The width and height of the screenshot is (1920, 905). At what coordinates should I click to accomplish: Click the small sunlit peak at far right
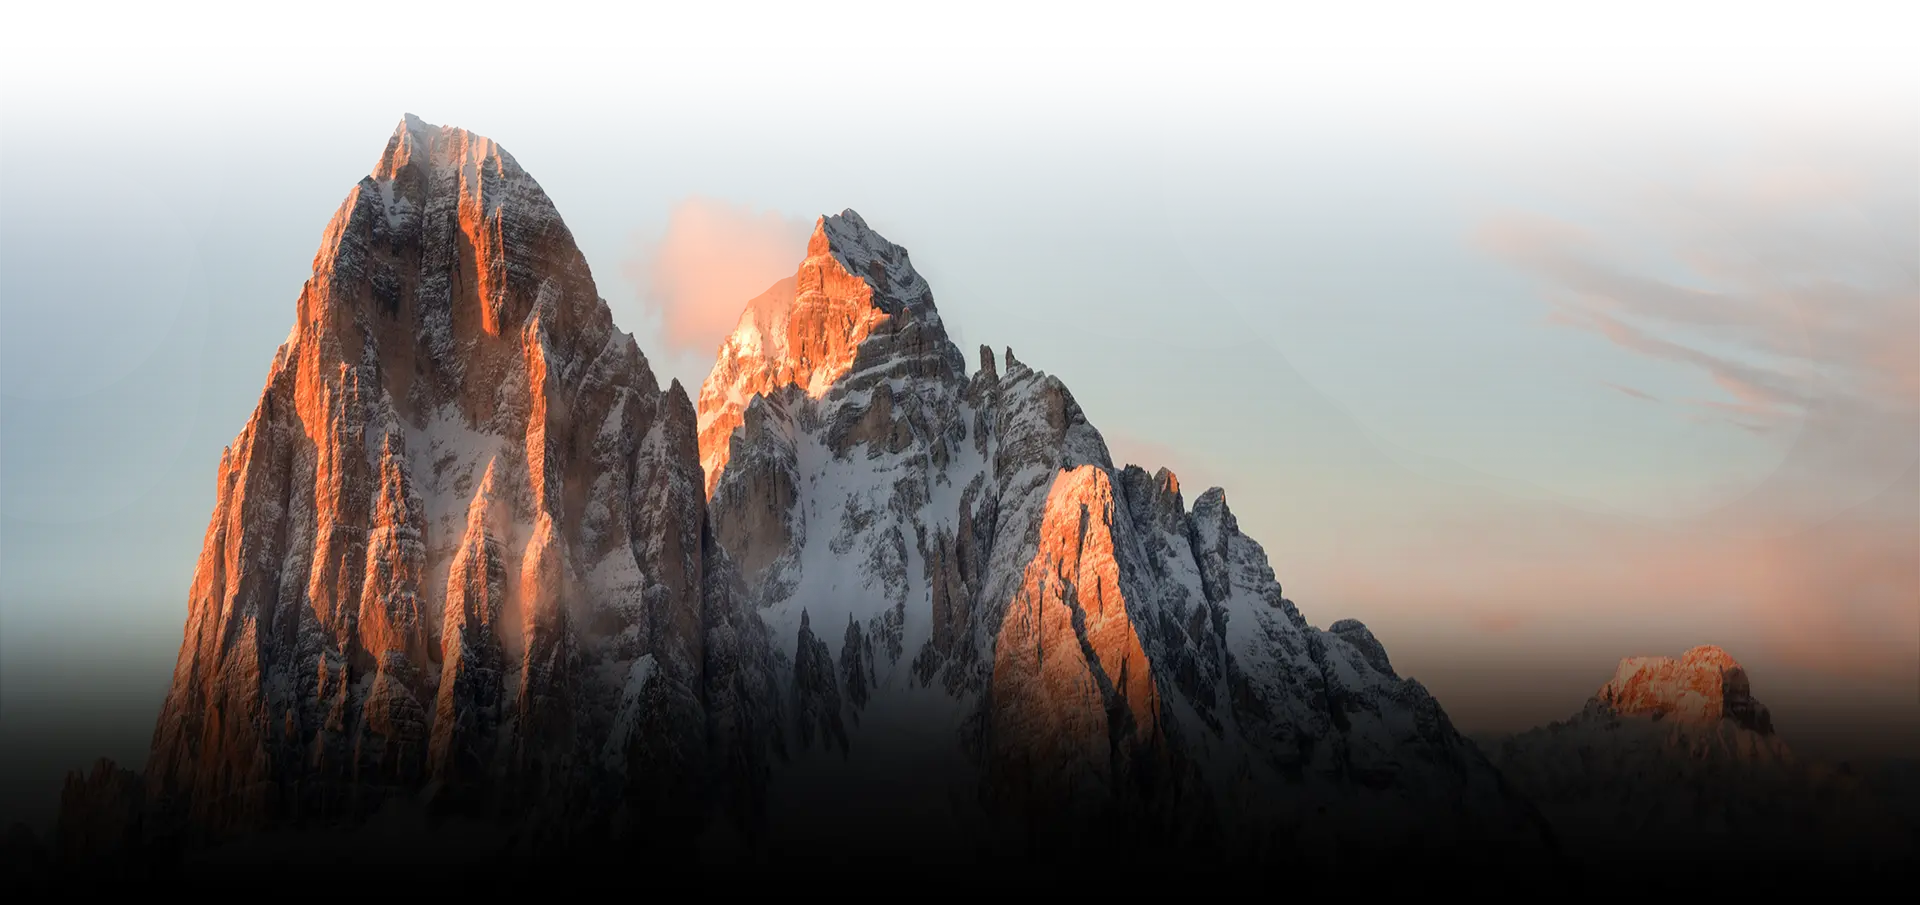click(1680, 682)
